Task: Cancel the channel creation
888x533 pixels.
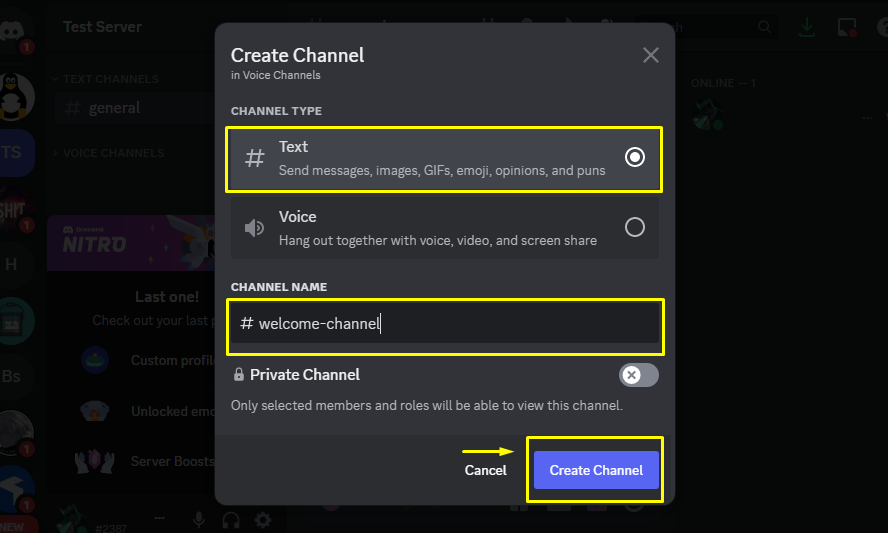Action: (x=485, y=470)
